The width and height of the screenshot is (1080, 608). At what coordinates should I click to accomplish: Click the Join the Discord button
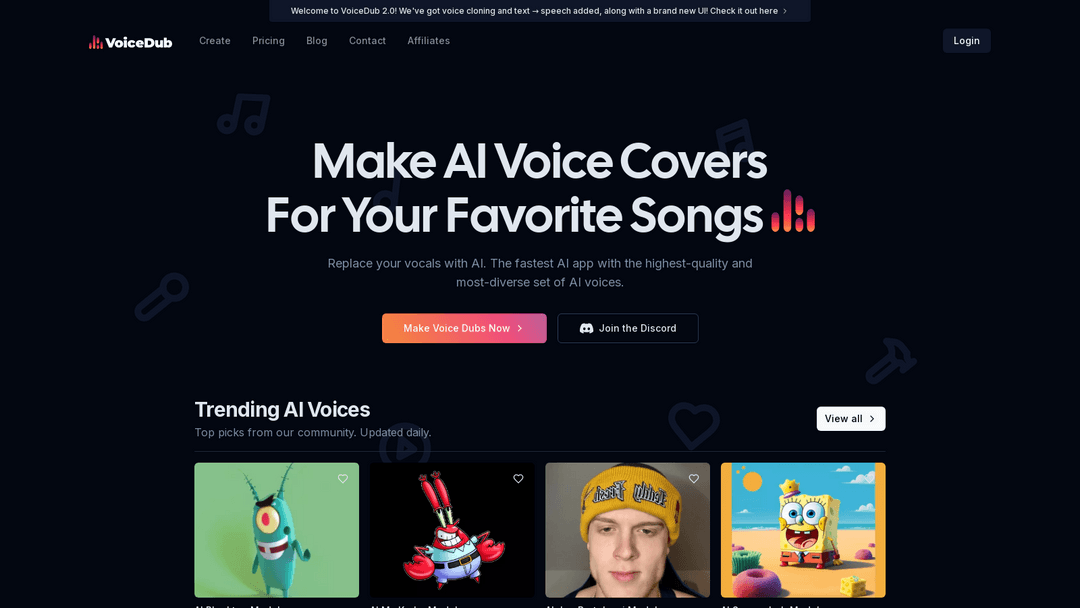pyautogui.click(x=627, y=328)
